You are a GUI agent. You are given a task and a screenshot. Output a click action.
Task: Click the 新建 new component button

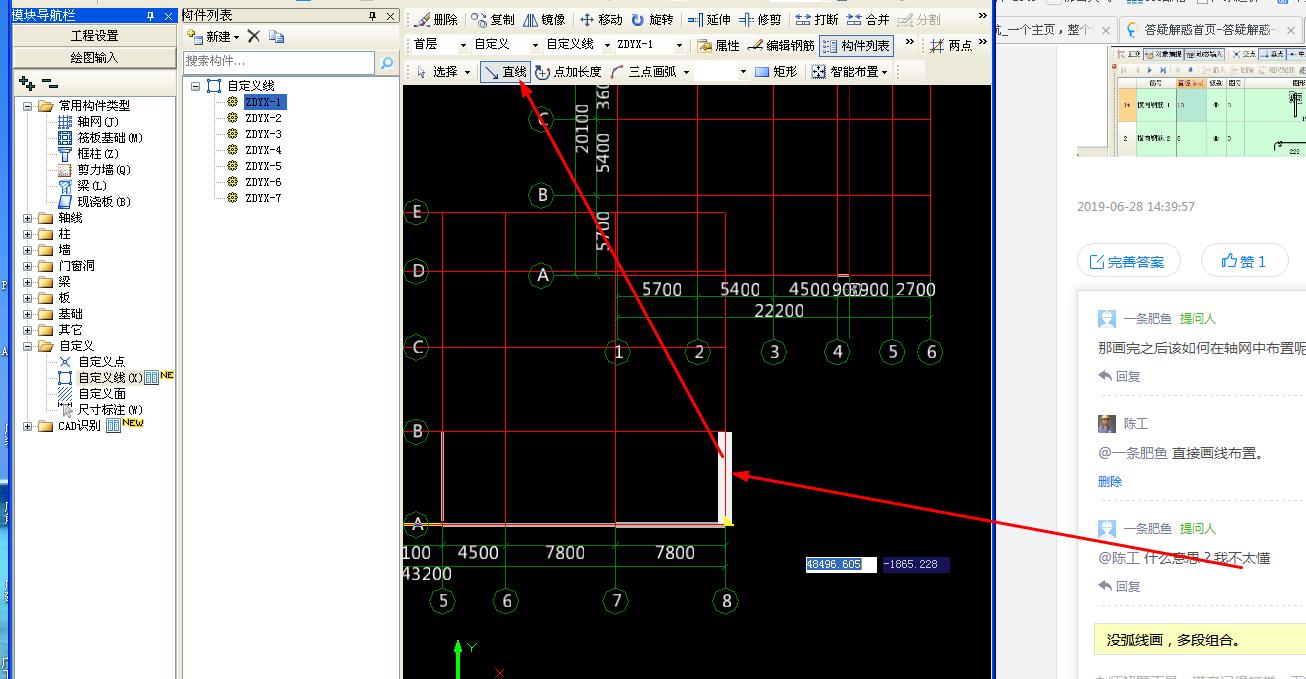tap(213, 36)
